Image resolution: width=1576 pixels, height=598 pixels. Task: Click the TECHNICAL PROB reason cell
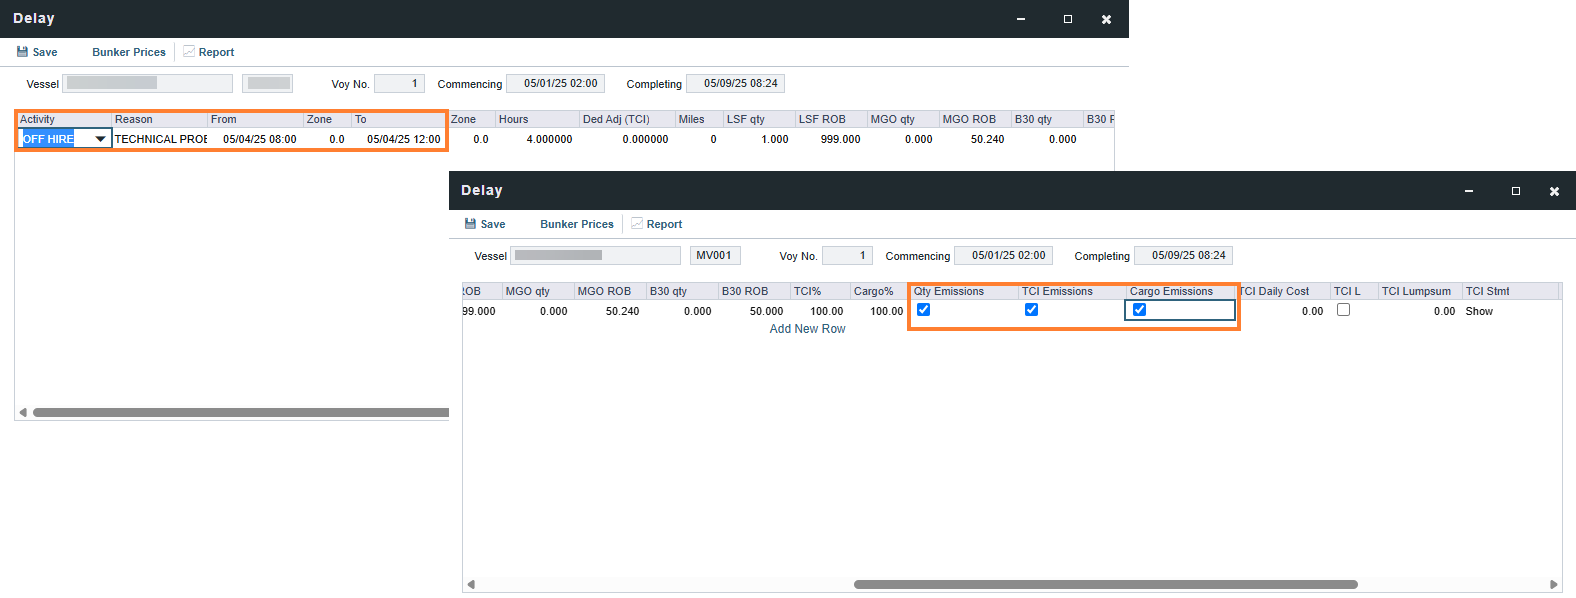pyautogui.click(x=160, y=139)
